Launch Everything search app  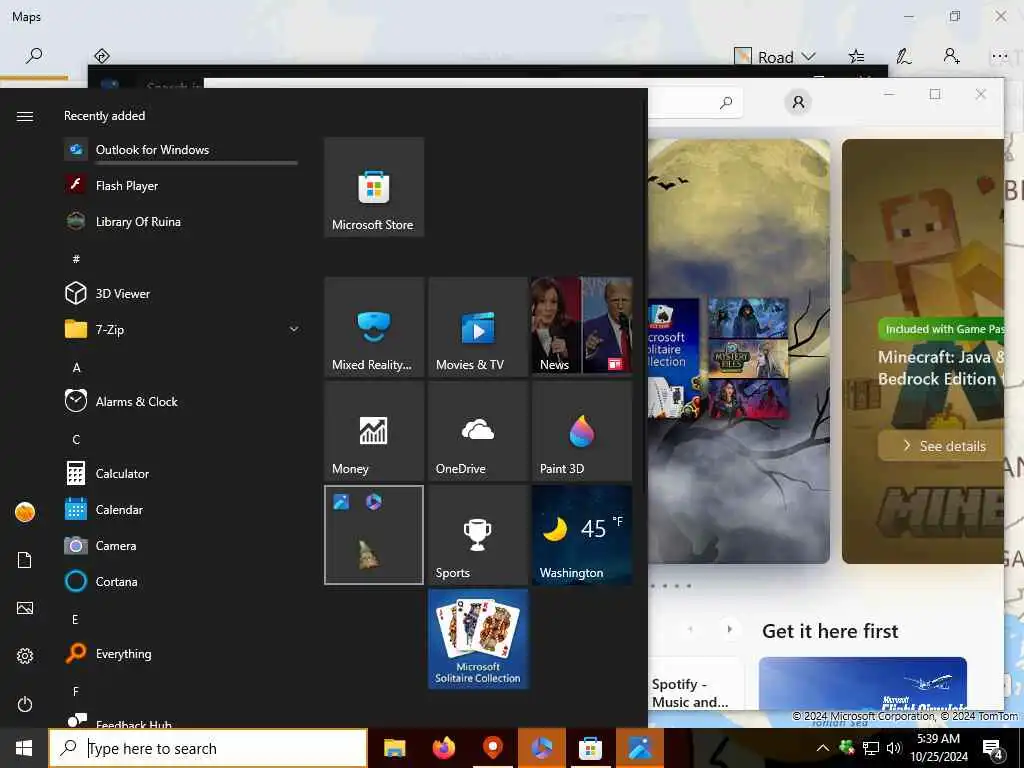pos(181,653)
